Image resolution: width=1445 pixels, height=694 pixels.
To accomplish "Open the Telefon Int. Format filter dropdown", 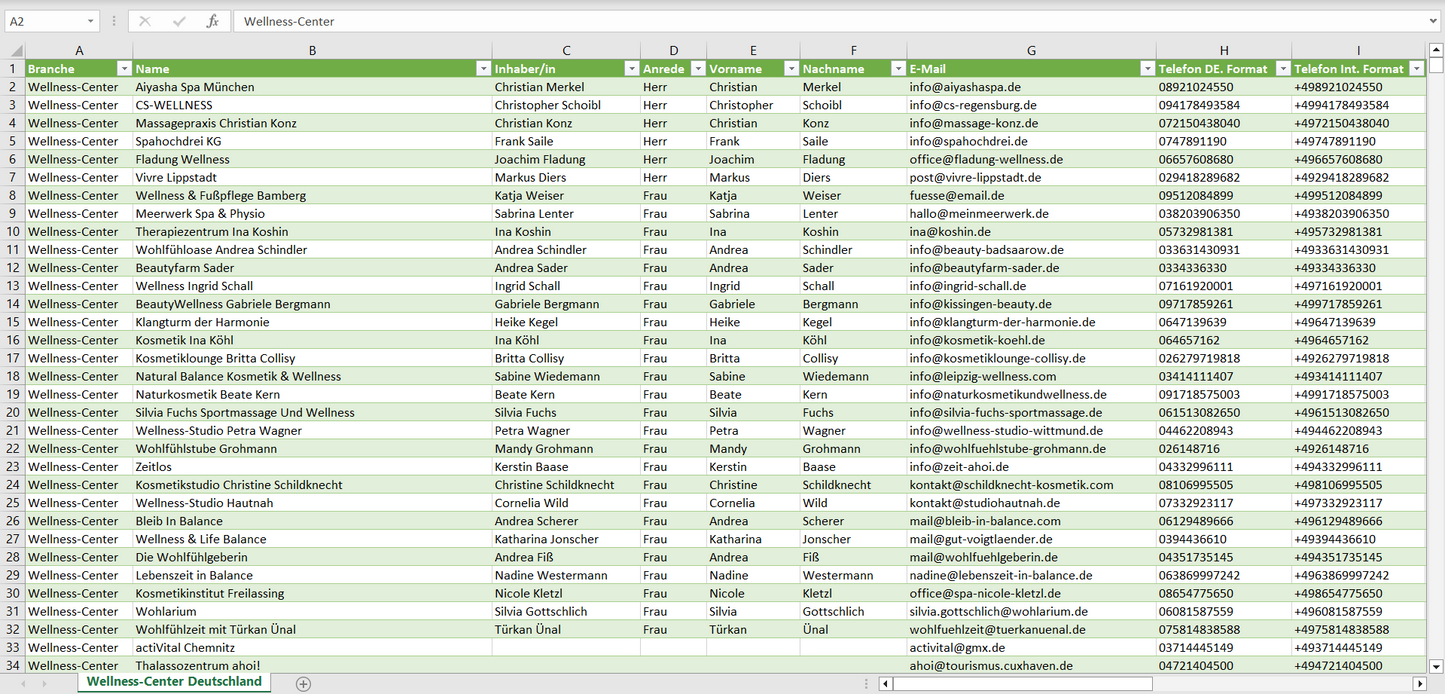I will pos(1416,69).
